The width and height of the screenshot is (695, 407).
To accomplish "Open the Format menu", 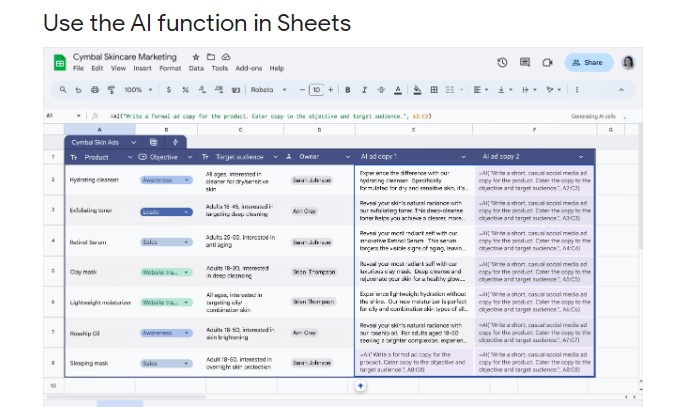I will pos(170,68).
